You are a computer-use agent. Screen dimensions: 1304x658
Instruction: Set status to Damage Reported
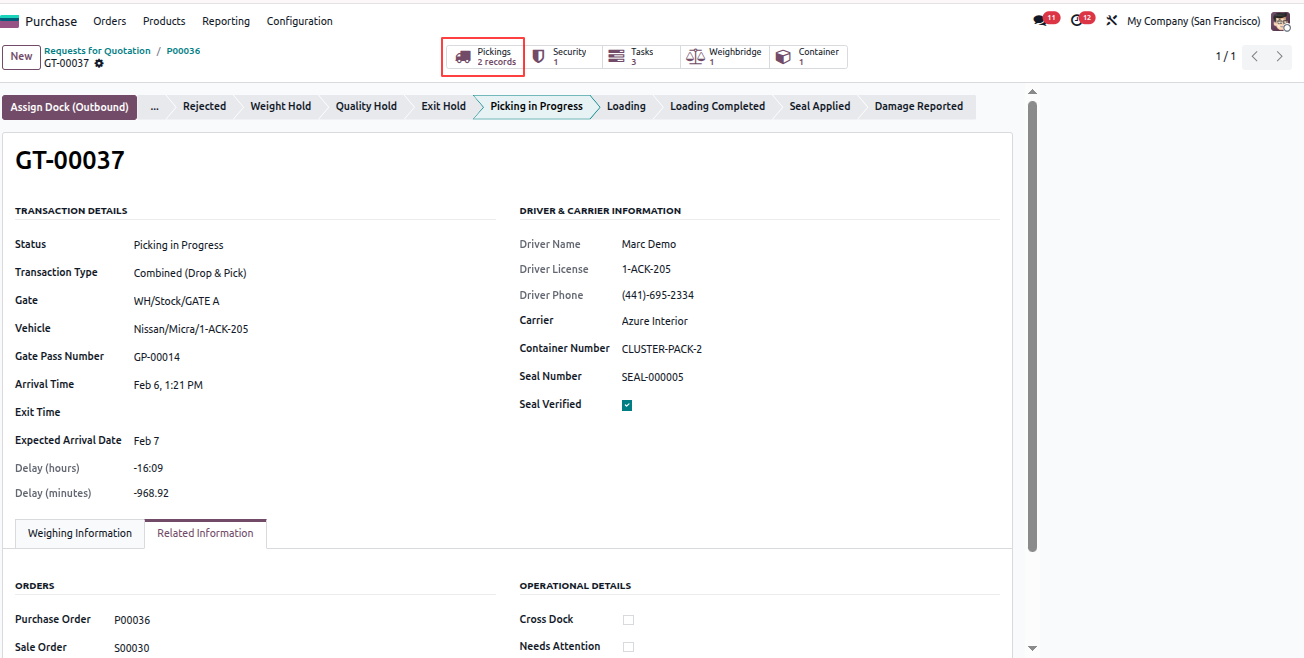tap(919, 106)
